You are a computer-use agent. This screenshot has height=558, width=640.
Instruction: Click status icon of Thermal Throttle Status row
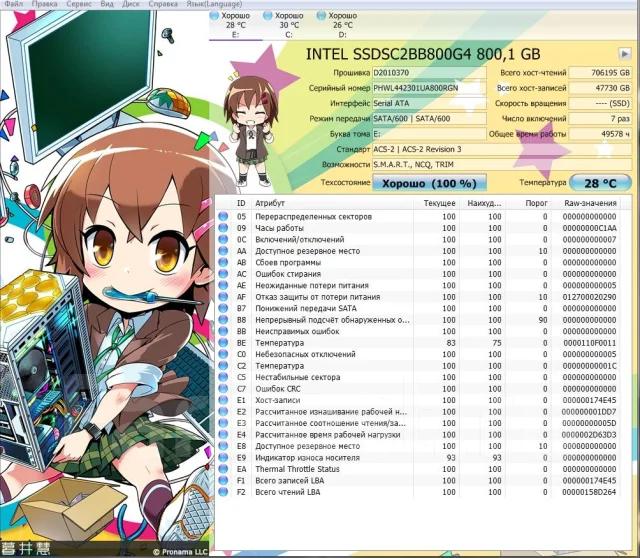(x=223, y=469)
